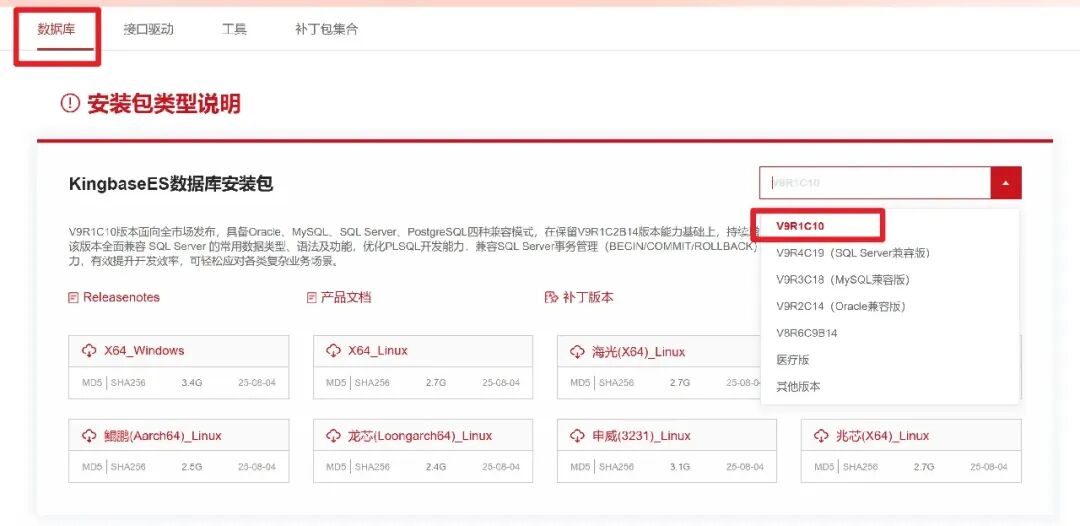The height and width of the screenshot is (526, 1080).
Task: Download the 龙芯(Loongarch64)_Linux package
Action: pos(420,436)
